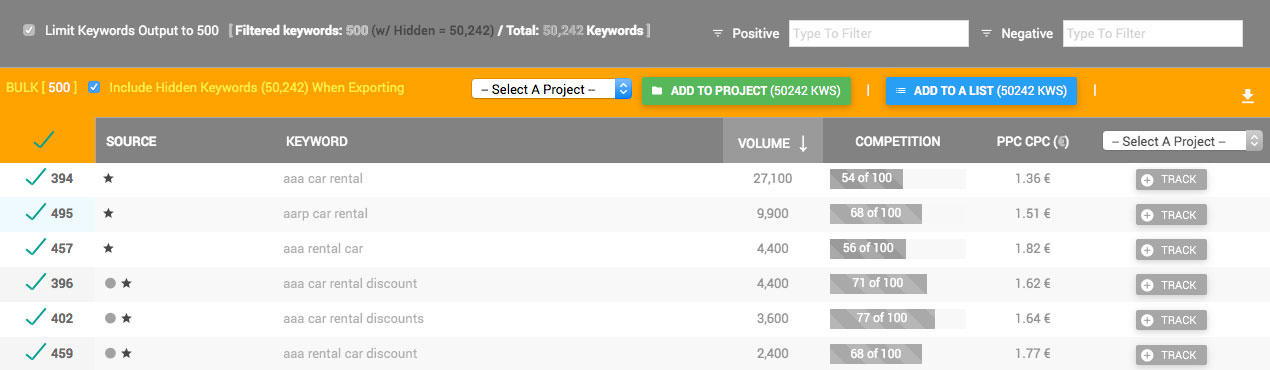
Task: Click star source icon for aaa rental car
Action: tap(109, 248)
